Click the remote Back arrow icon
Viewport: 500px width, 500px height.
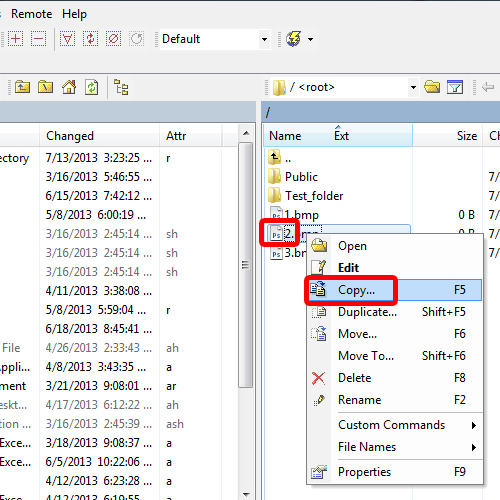[x=488, y=87]
